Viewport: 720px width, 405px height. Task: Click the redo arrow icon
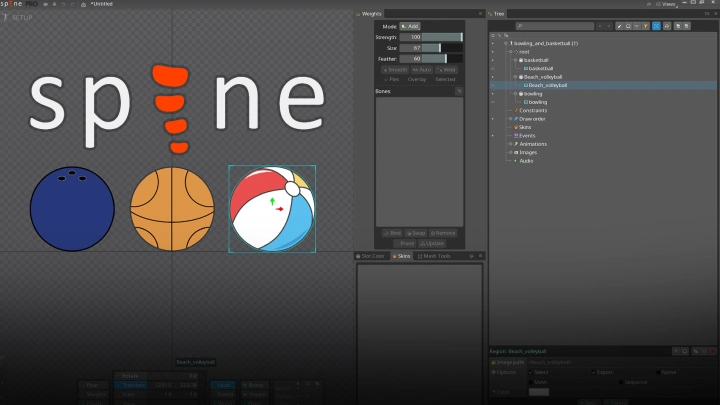(x=73, y=4)
